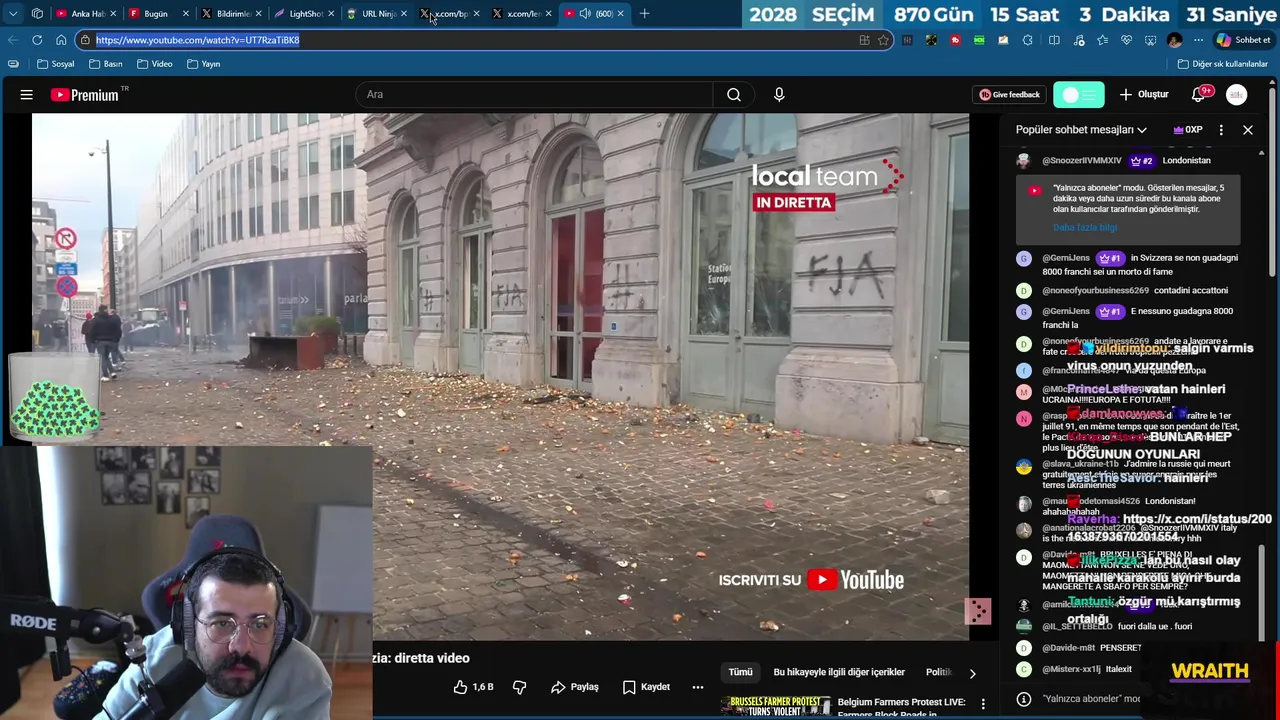Open browser tab actions dropdown
The height and width of the screenshot is (720, 1280).
(x=13, y=14)
